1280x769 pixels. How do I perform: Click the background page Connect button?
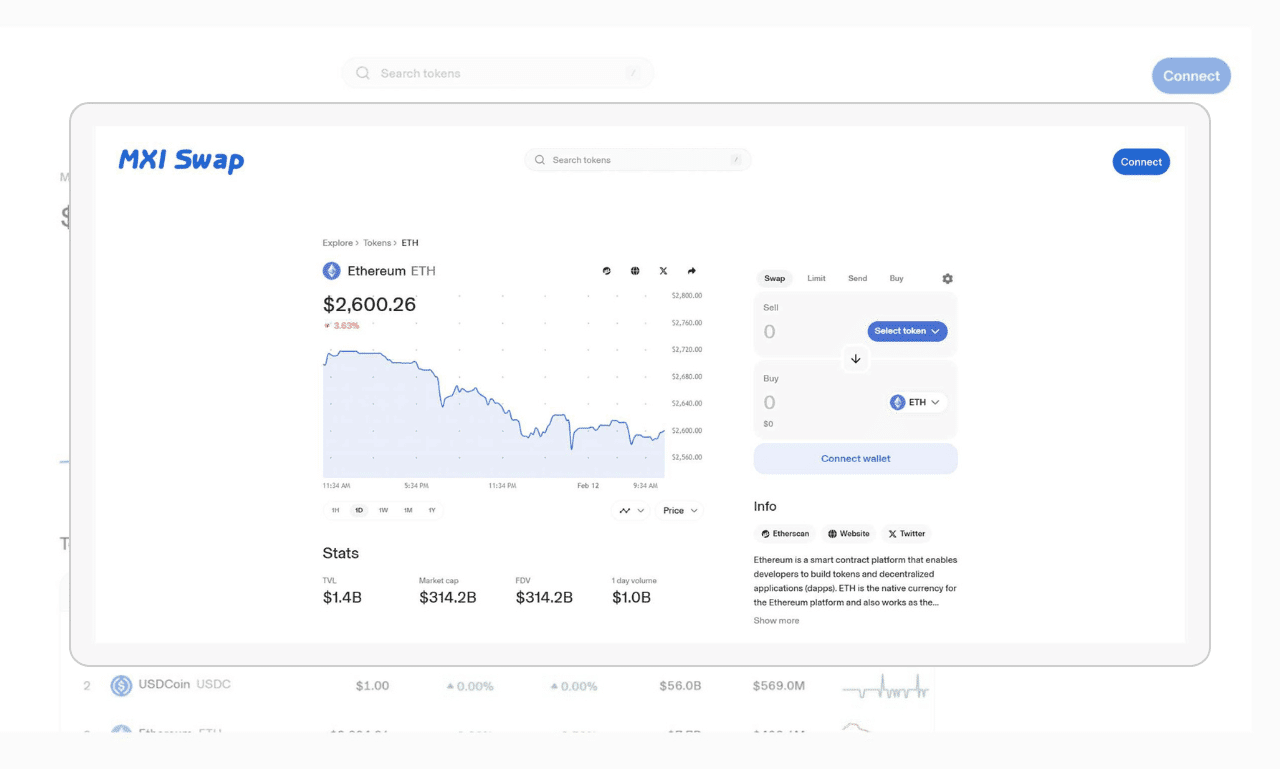click(x=1191, y=76)
